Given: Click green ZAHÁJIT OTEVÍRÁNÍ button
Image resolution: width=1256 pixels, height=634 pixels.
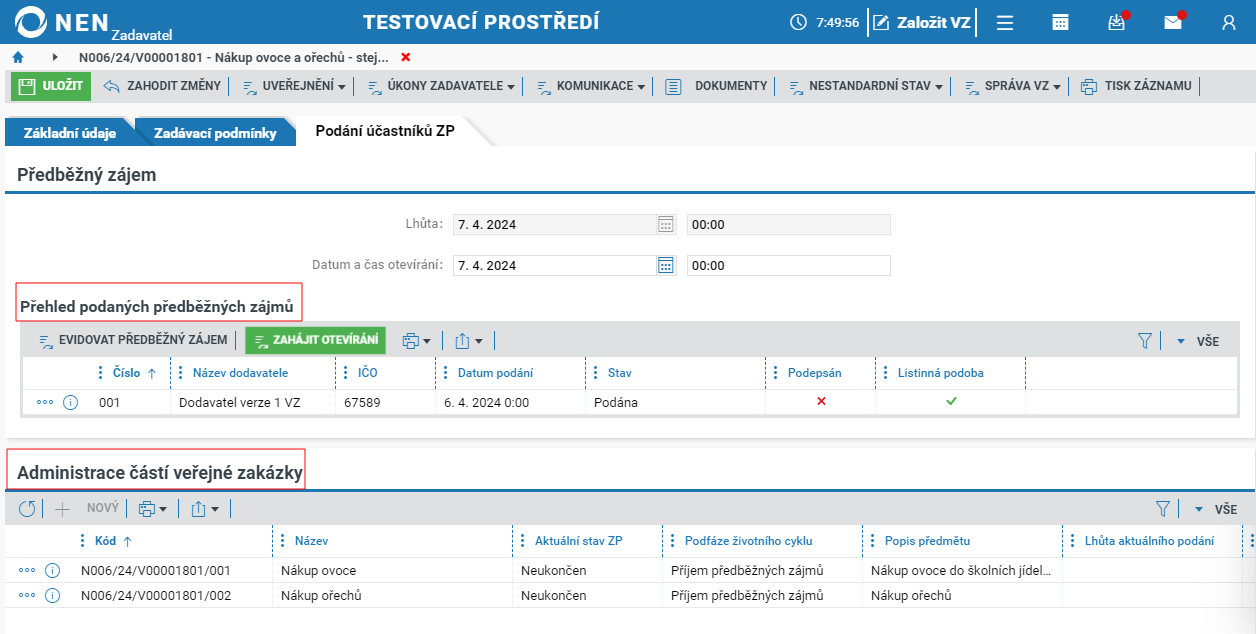Looking at the screenshot, I should tap(315, 341).
